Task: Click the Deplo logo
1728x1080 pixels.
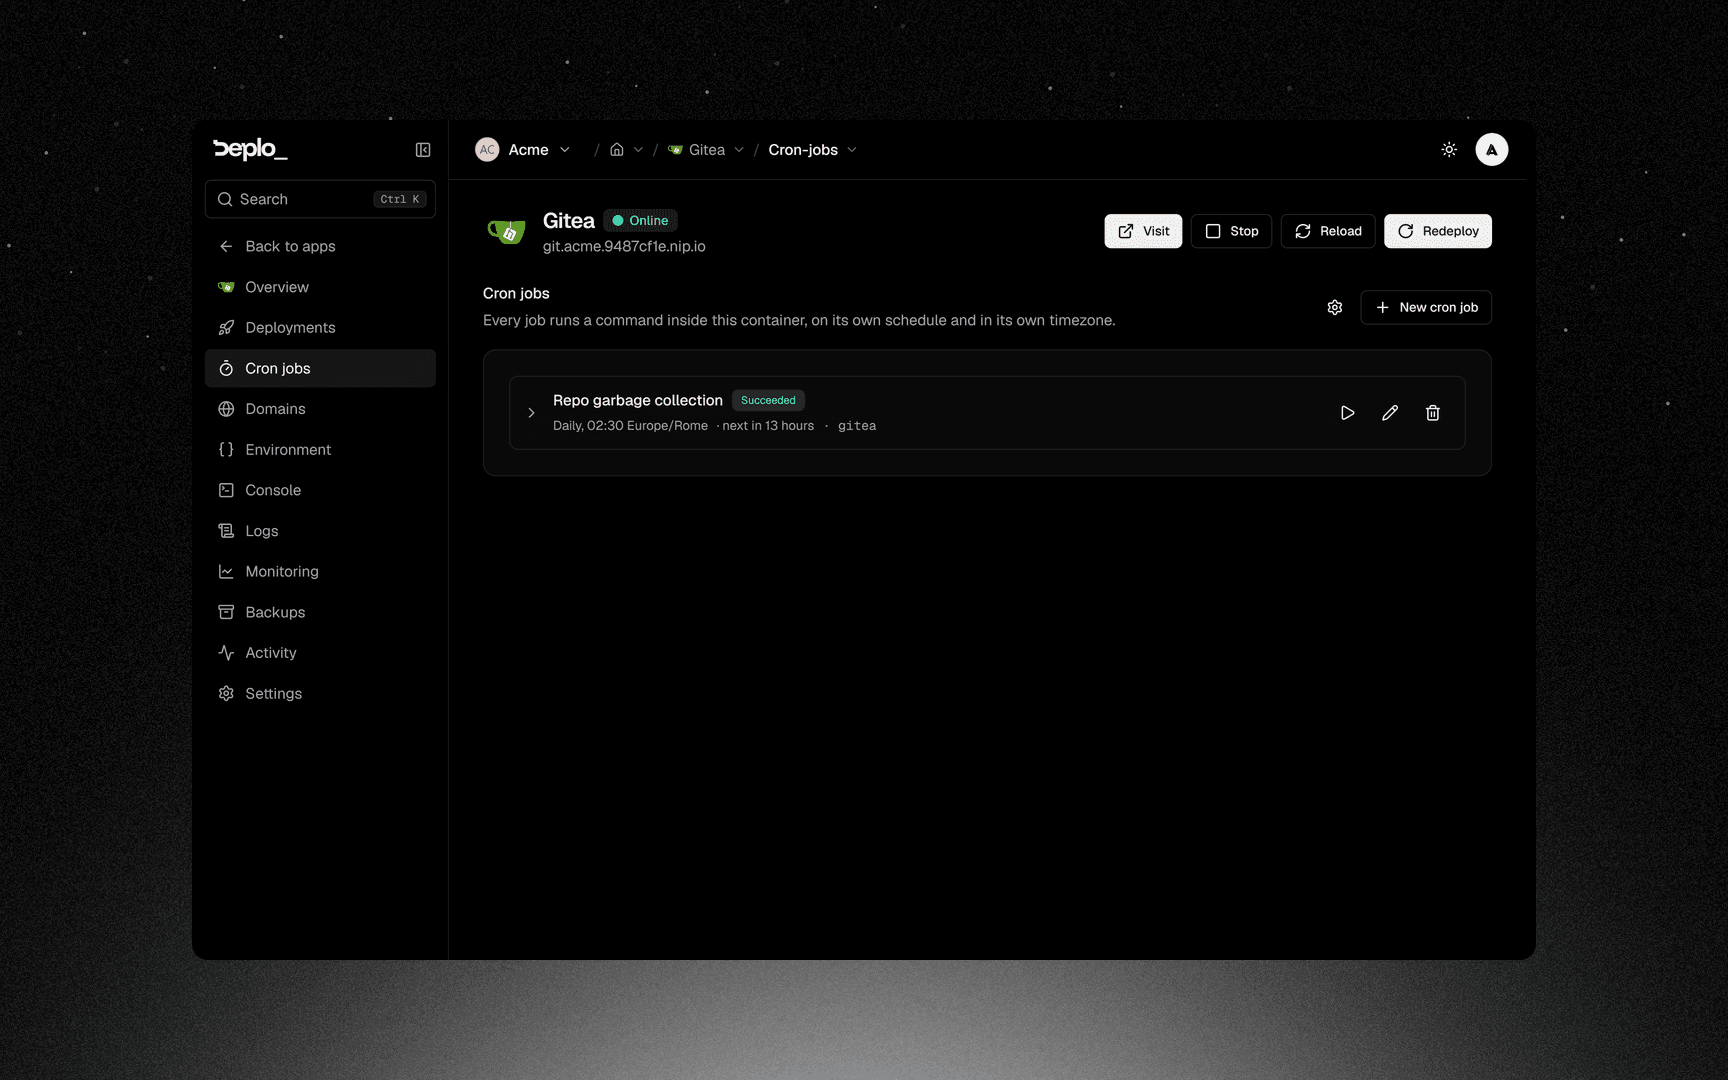Action: pos(250,150)
